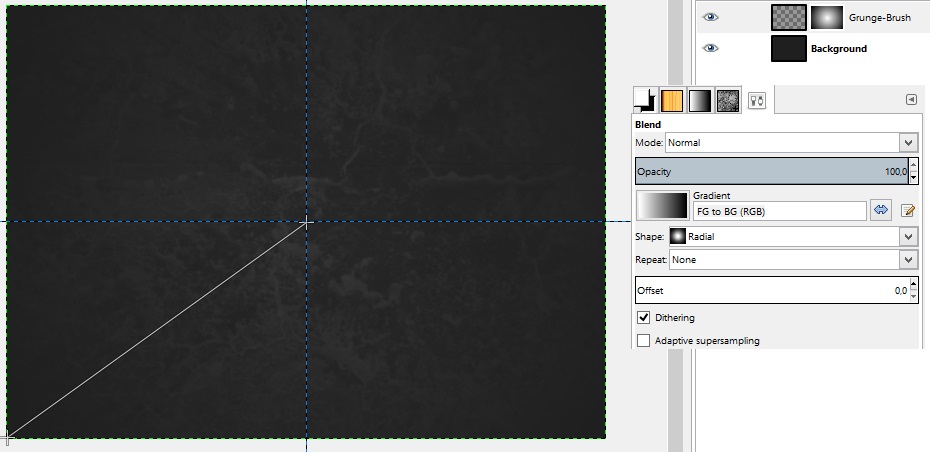Switch to the Tool Options tab
This screenshot has width=932, height=454.
[756, 100]
